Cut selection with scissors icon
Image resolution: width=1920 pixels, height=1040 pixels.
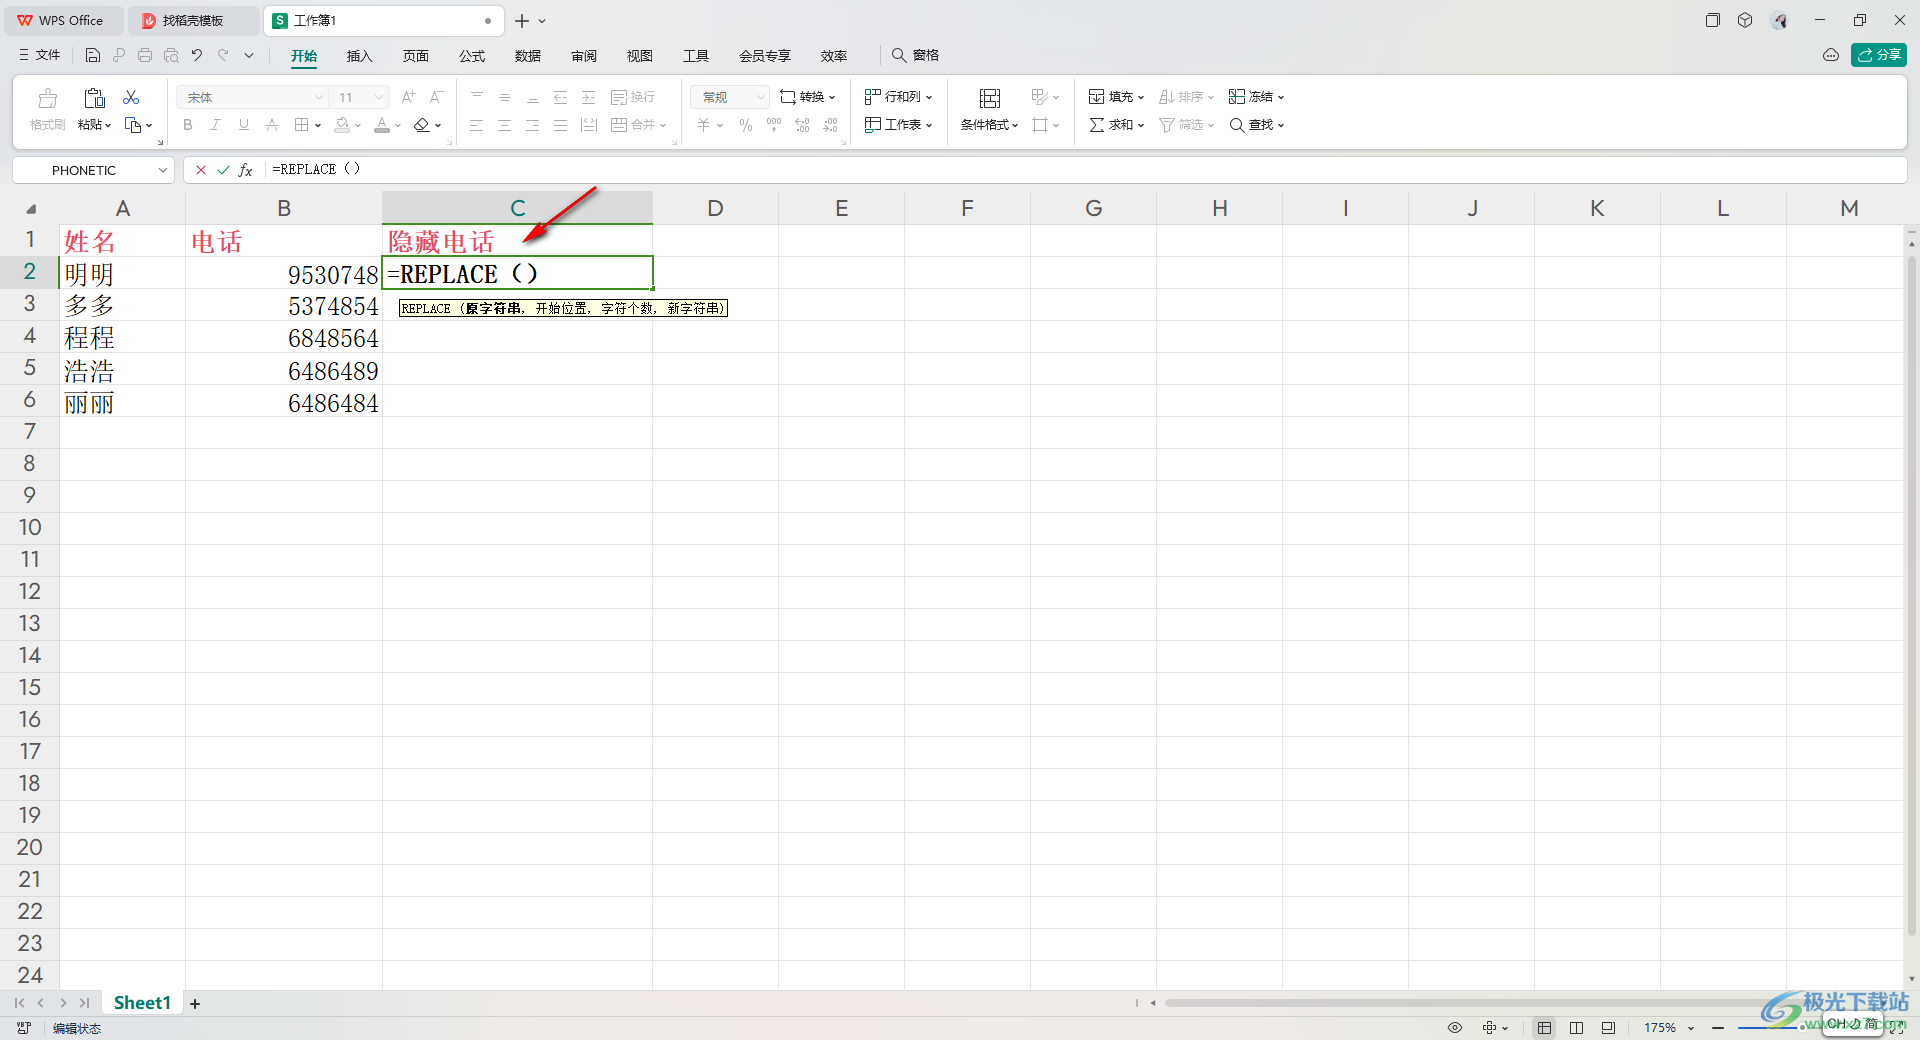point(131,97)
